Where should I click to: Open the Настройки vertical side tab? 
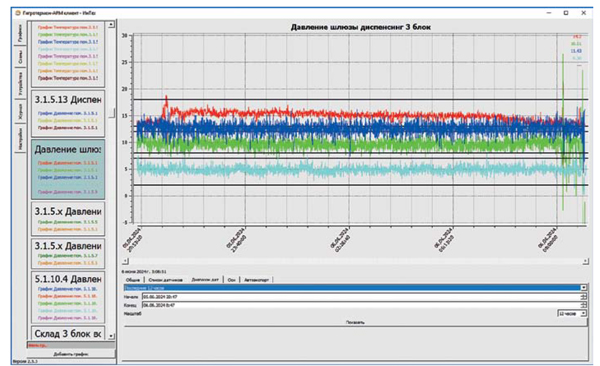click(x=20, y=138)
